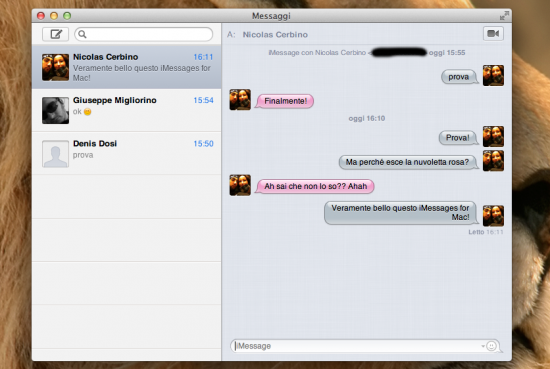Click avatar beside 'prova' sent message

click(x=493, y=75)
